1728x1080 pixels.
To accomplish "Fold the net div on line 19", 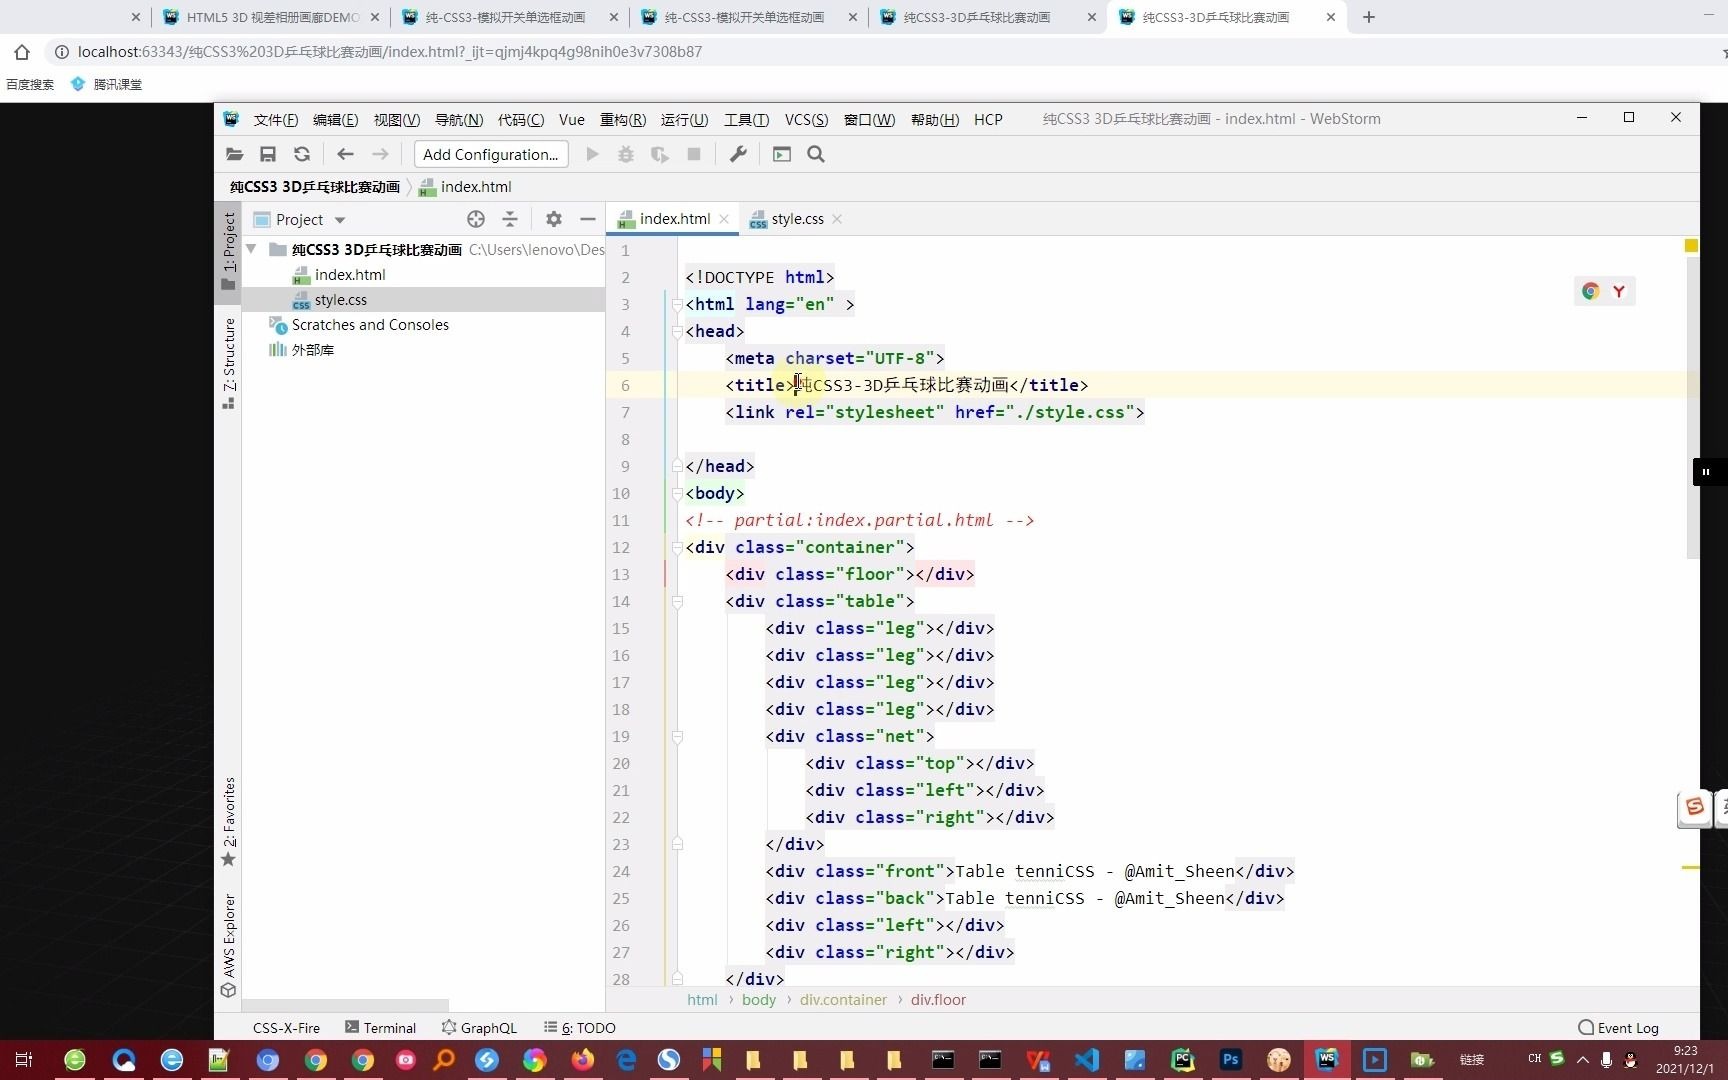I will click(677, 736).
